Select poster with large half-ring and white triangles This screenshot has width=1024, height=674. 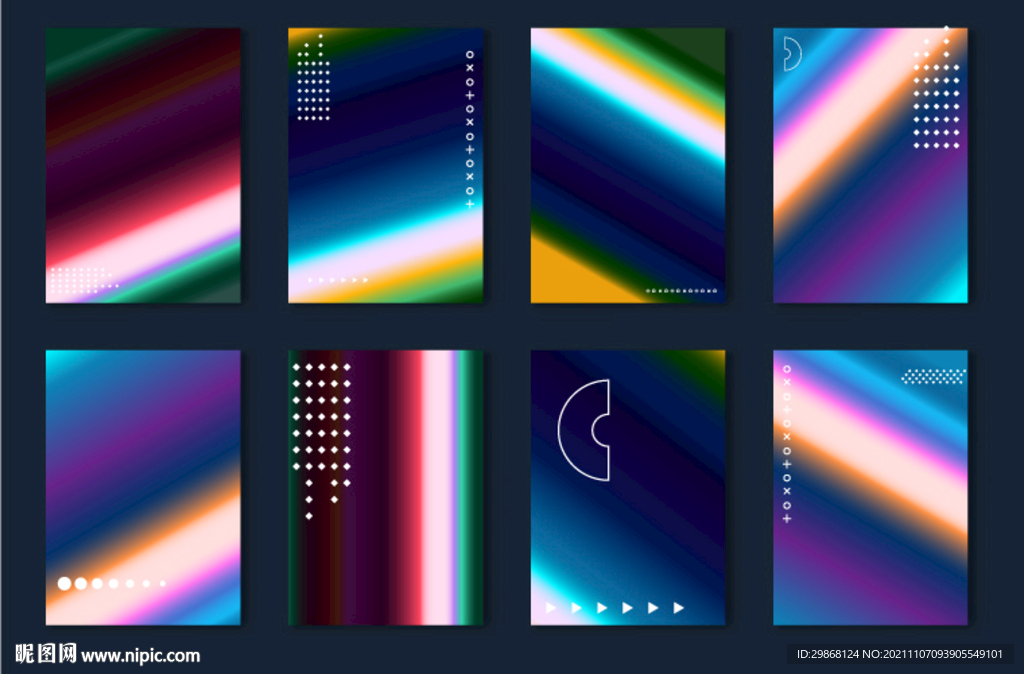point(628,488)
